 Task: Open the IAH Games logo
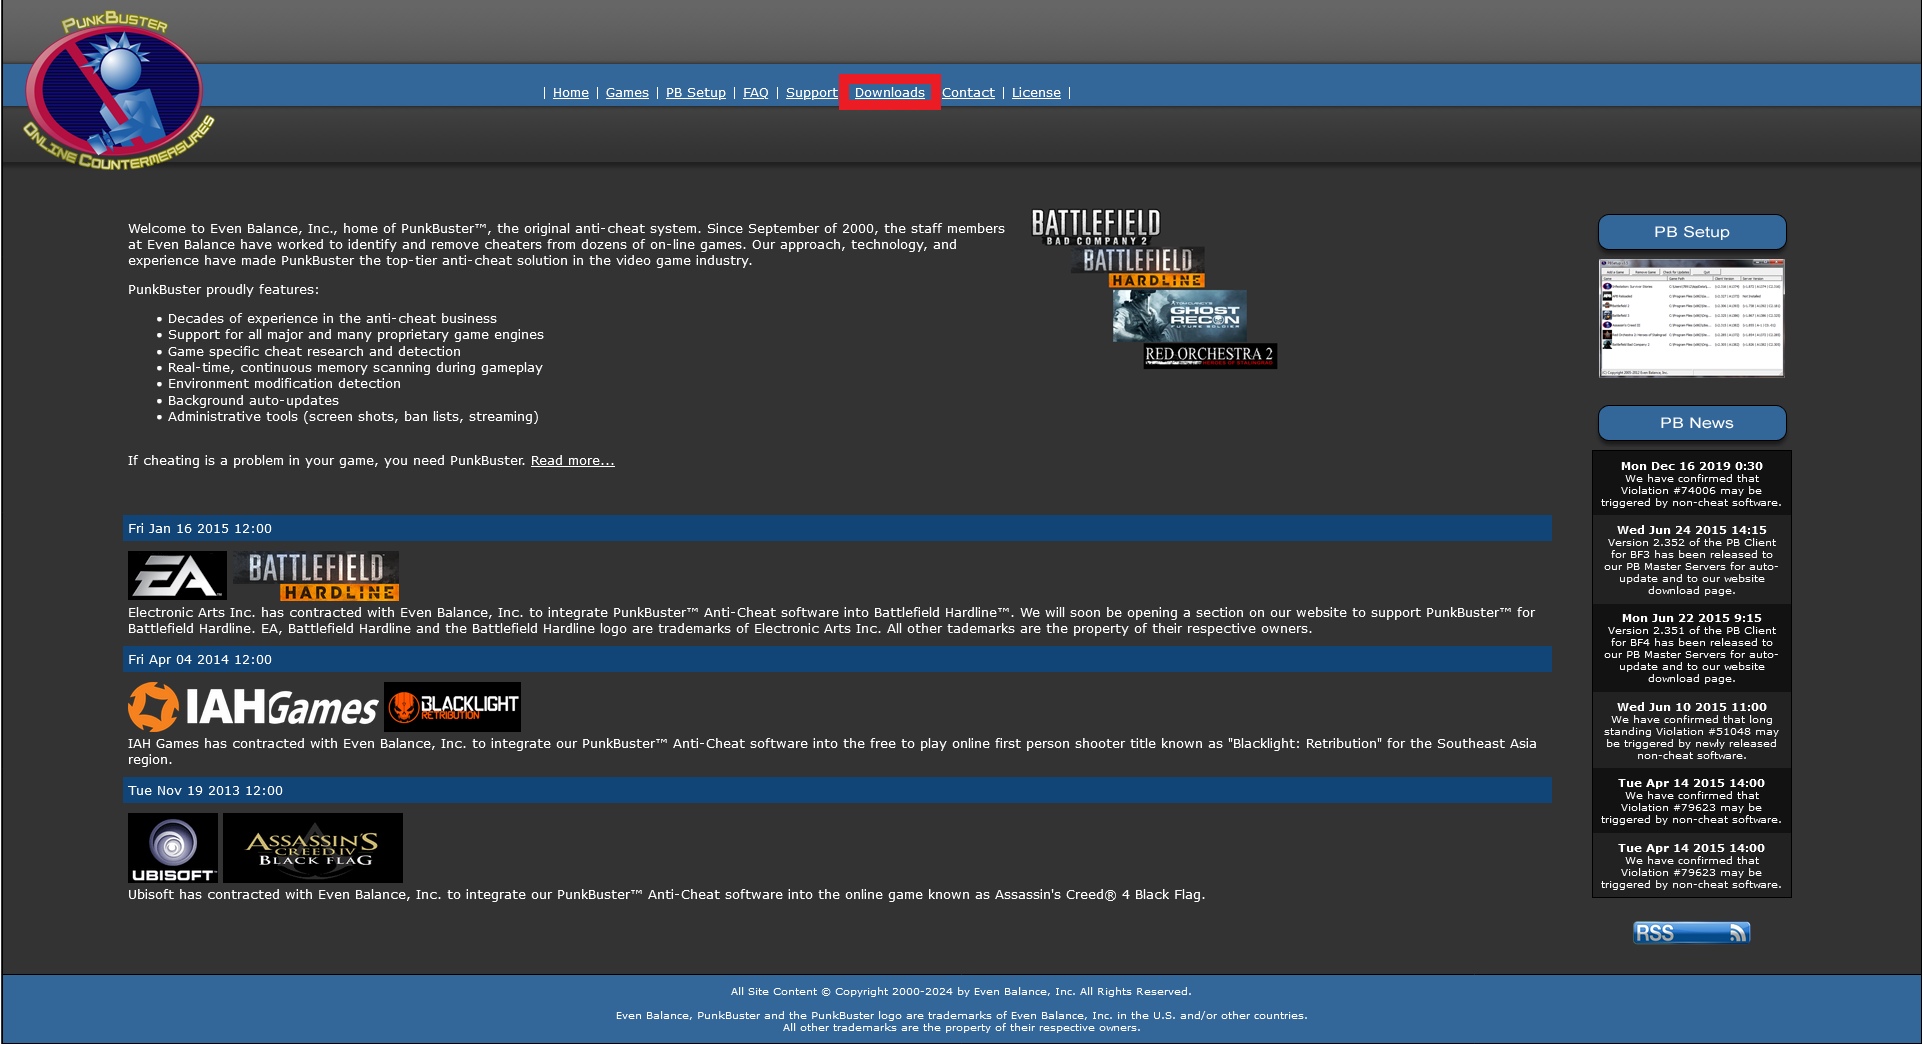pos(253,707)
